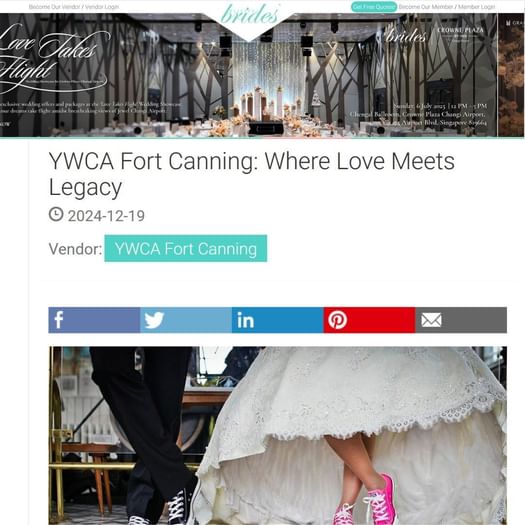525x525 pixels.
Task: Share article on LinkedIn
Action: click(x=278, y=320)
